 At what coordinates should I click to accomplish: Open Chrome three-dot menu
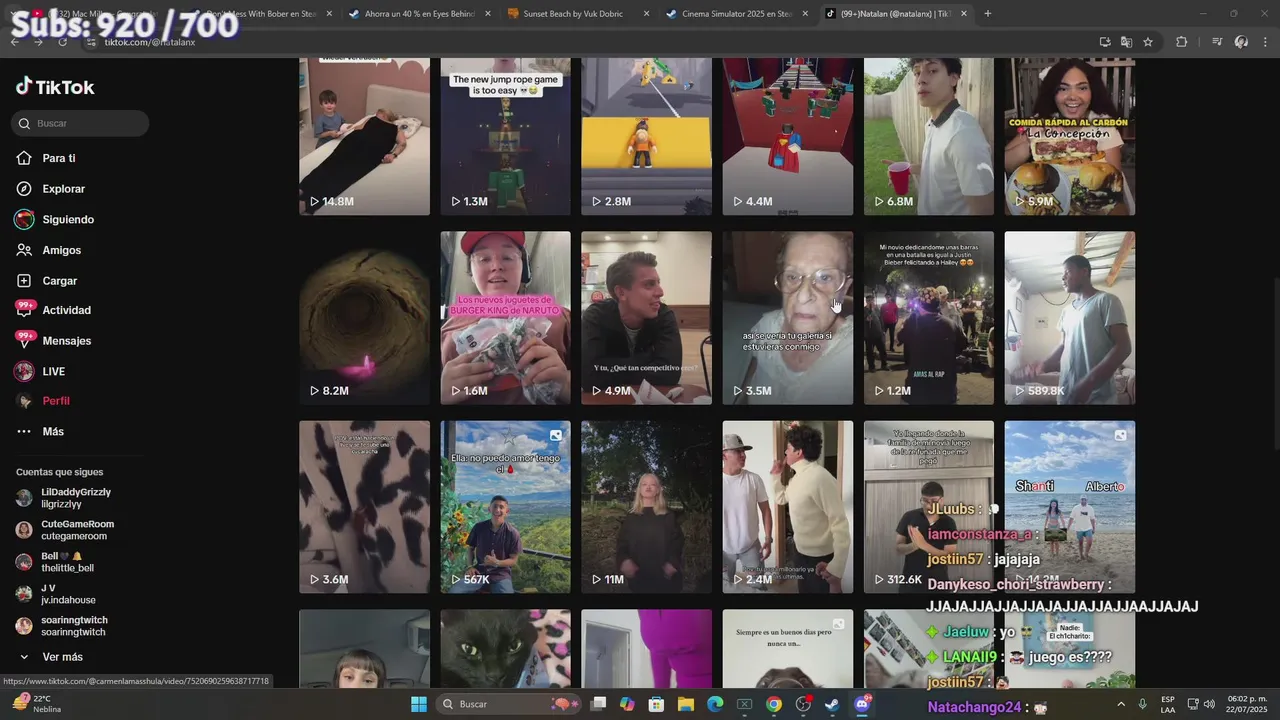pos(1265,42)
